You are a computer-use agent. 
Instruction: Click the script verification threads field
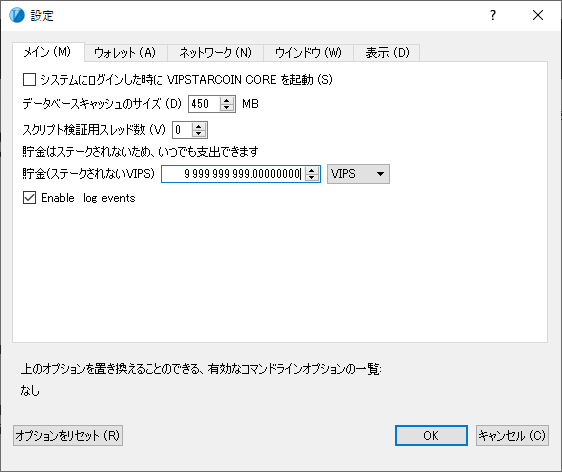(182, 130)
